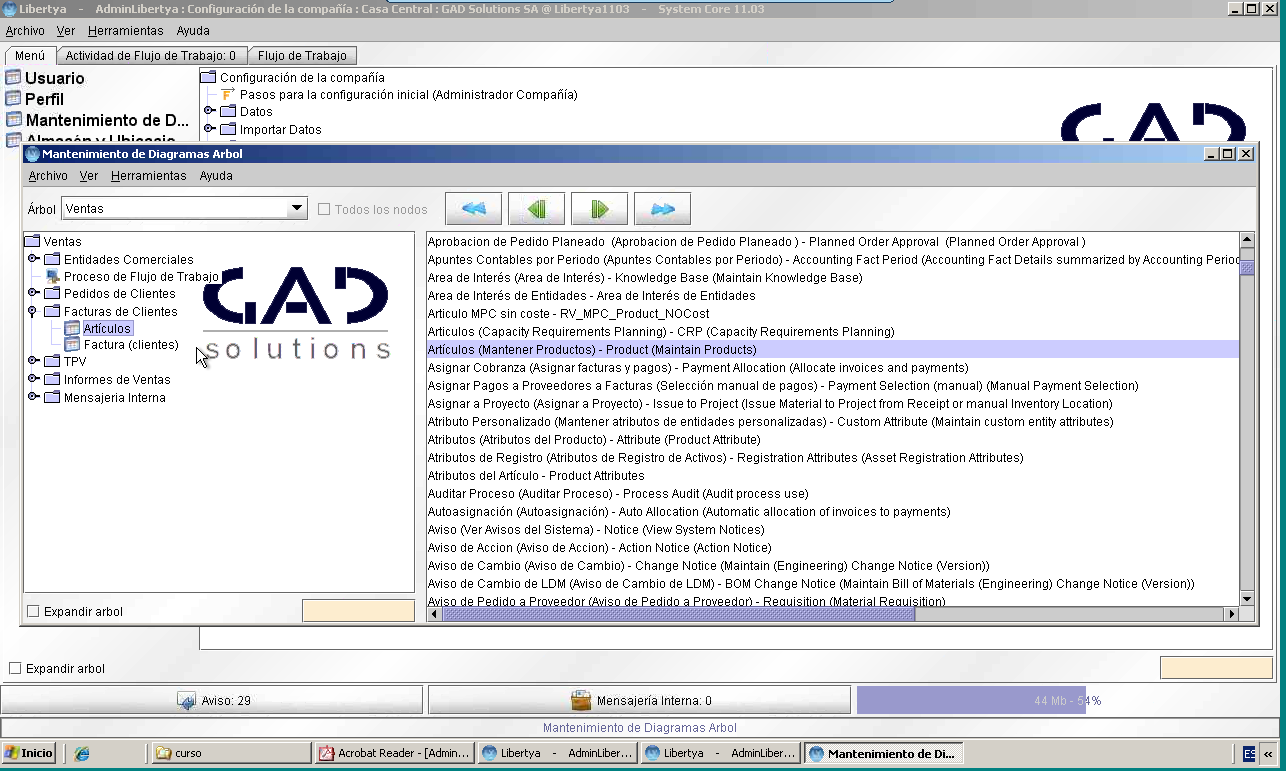Screen dimensions: 1286x771
Task: Open the Windows Inicio start button
Action: (29, 753)
